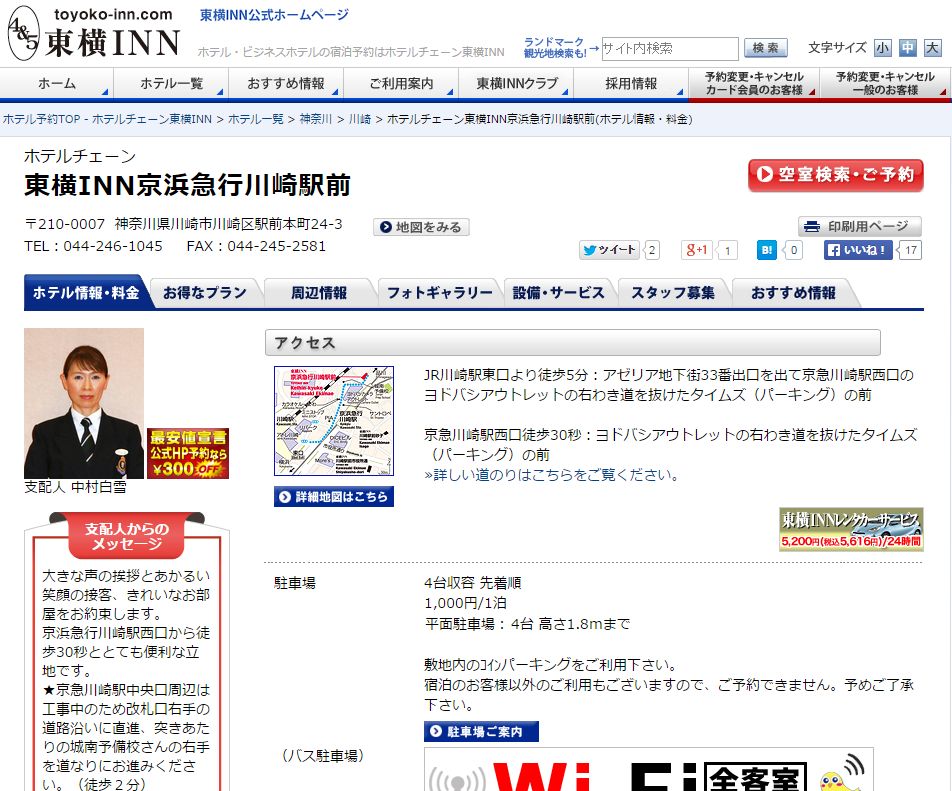
Task: Switch to the 設備・サービス tab
Action: [x=559, y=293]
